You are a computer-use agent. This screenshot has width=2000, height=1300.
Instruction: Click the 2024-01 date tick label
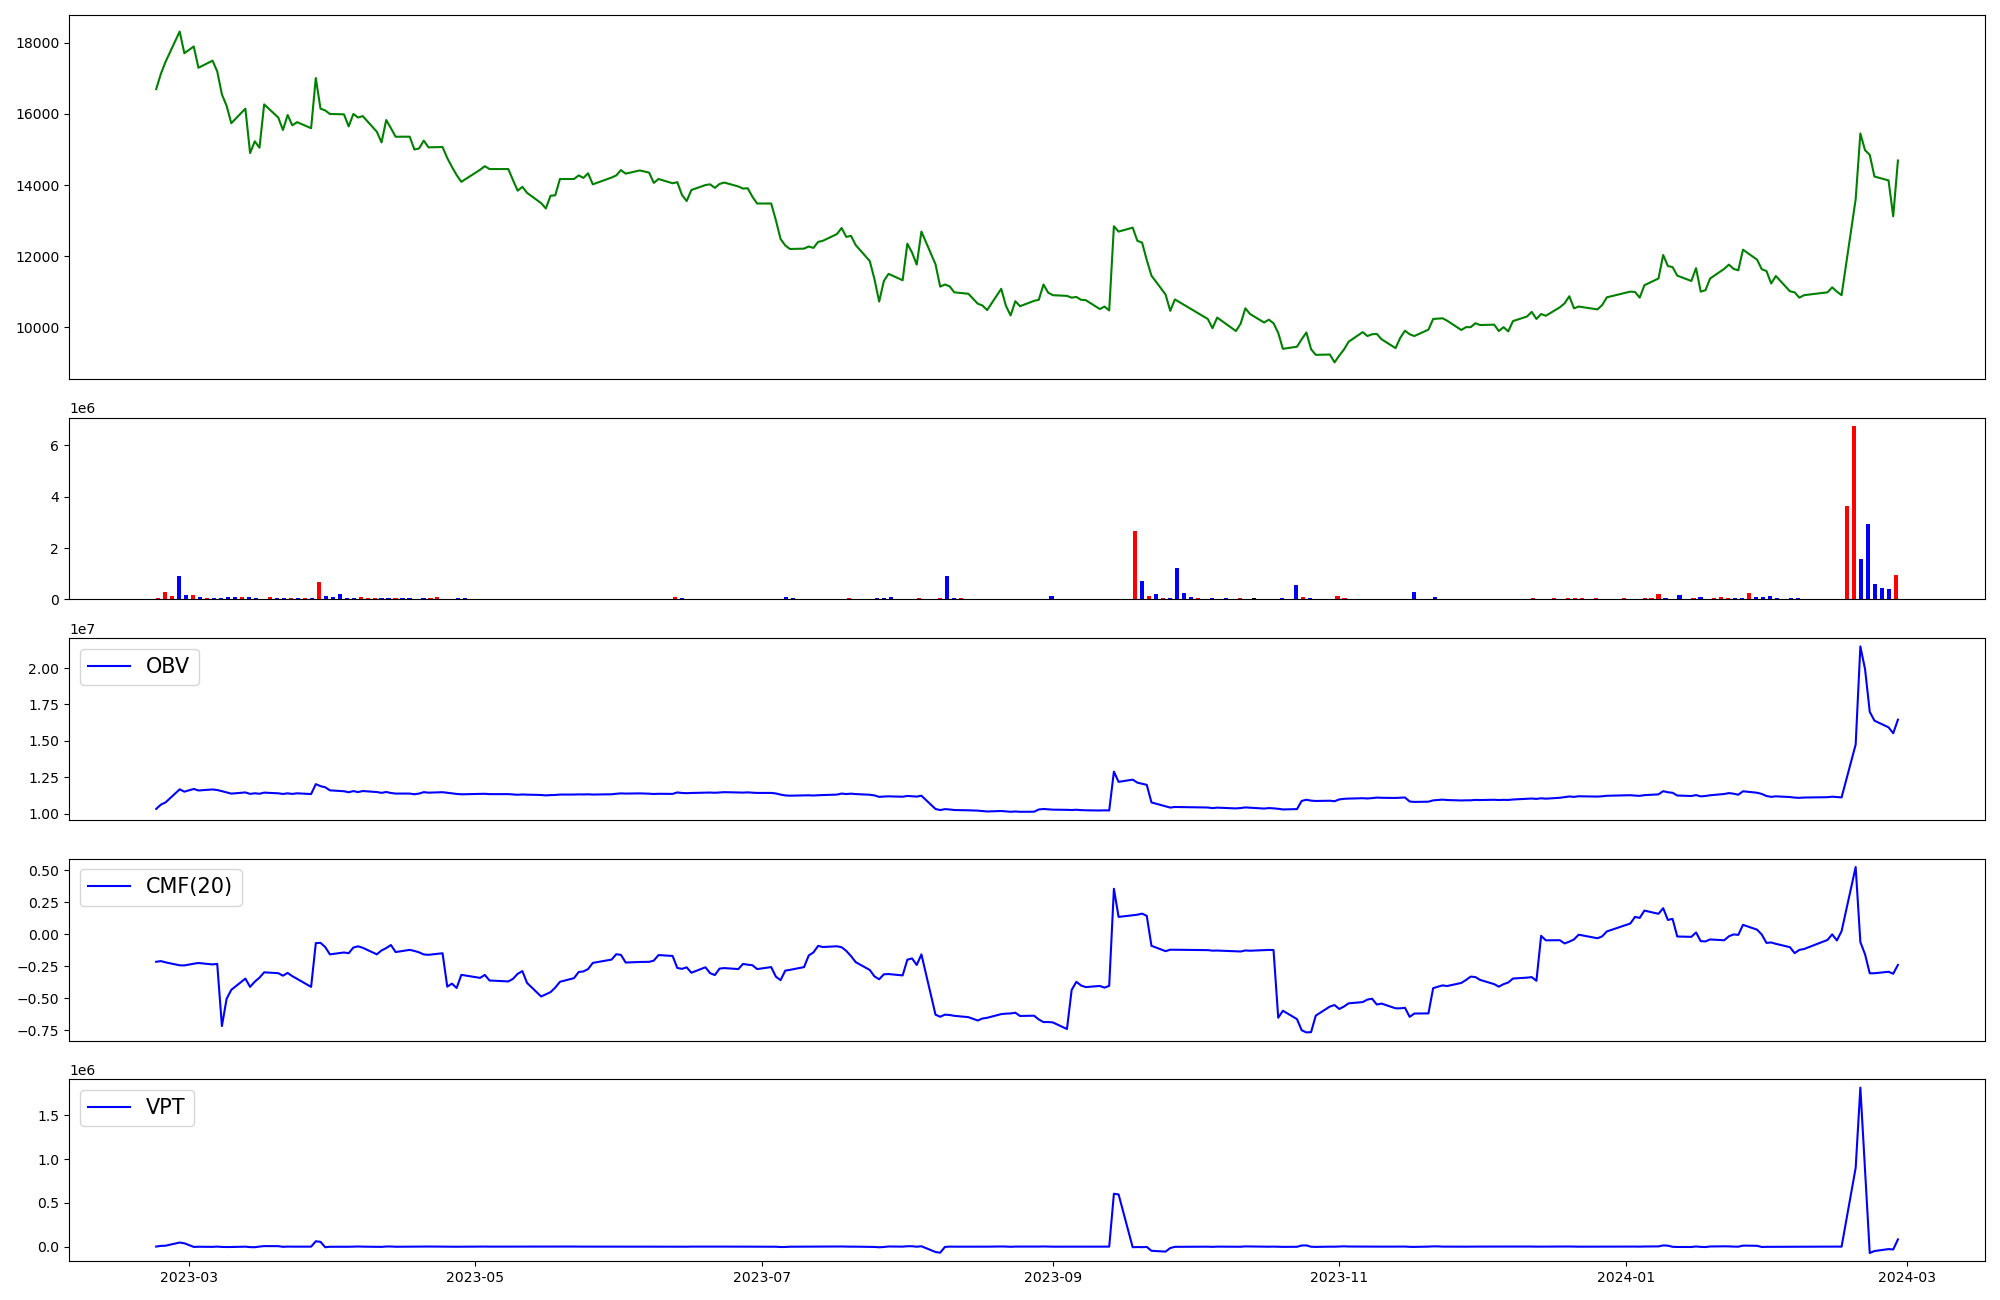[1626, 1277]
